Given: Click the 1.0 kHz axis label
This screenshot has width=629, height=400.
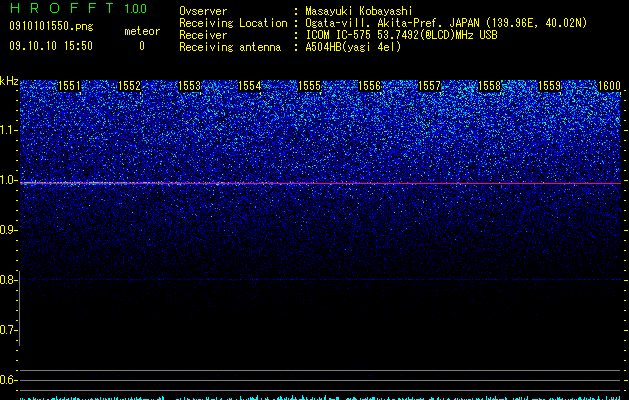Looking at the screenshot, I should [x=7, y=180].
